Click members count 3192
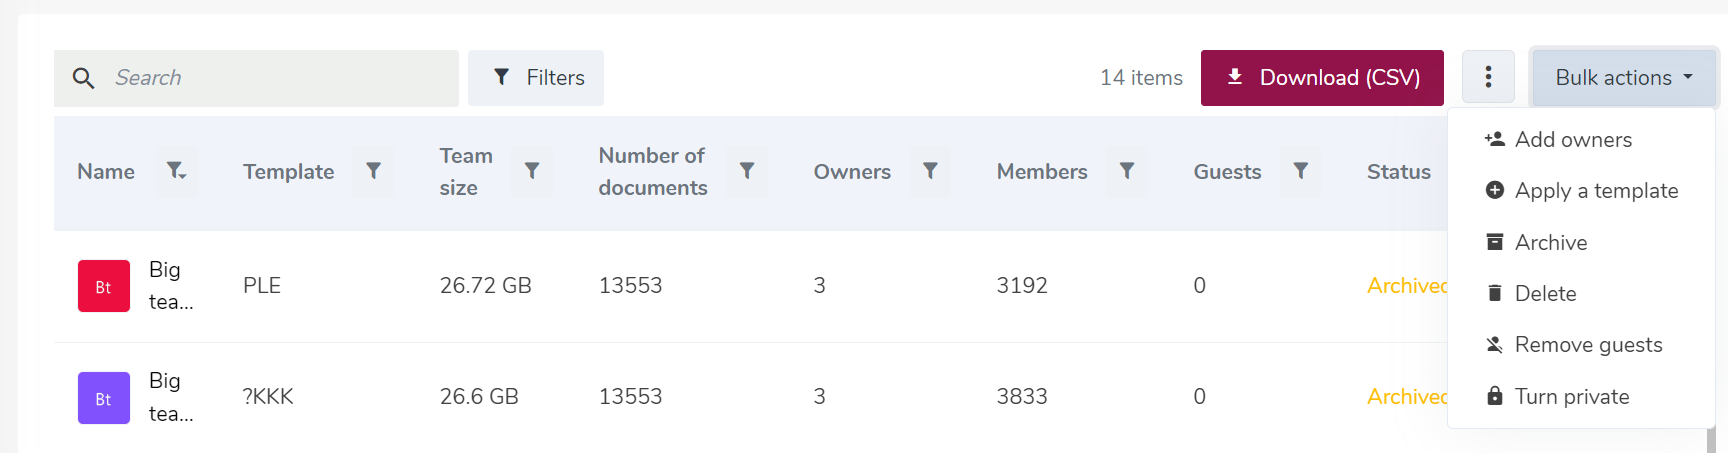1728x453 pixels. (x=1022, y=286)
